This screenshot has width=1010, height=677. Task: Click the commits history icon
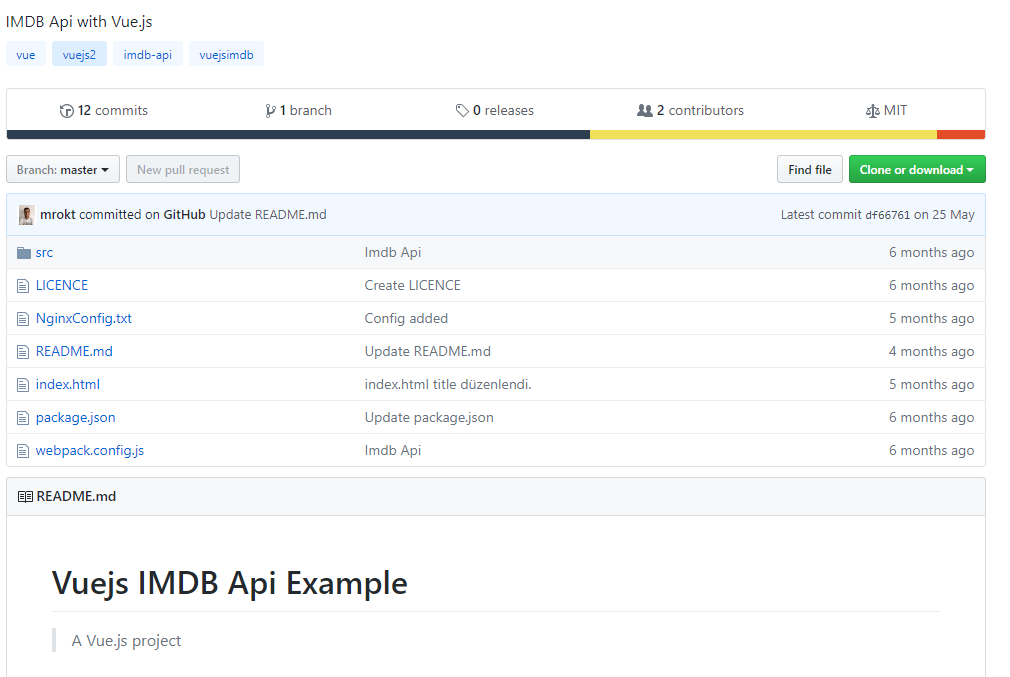(x=66, y=110)
